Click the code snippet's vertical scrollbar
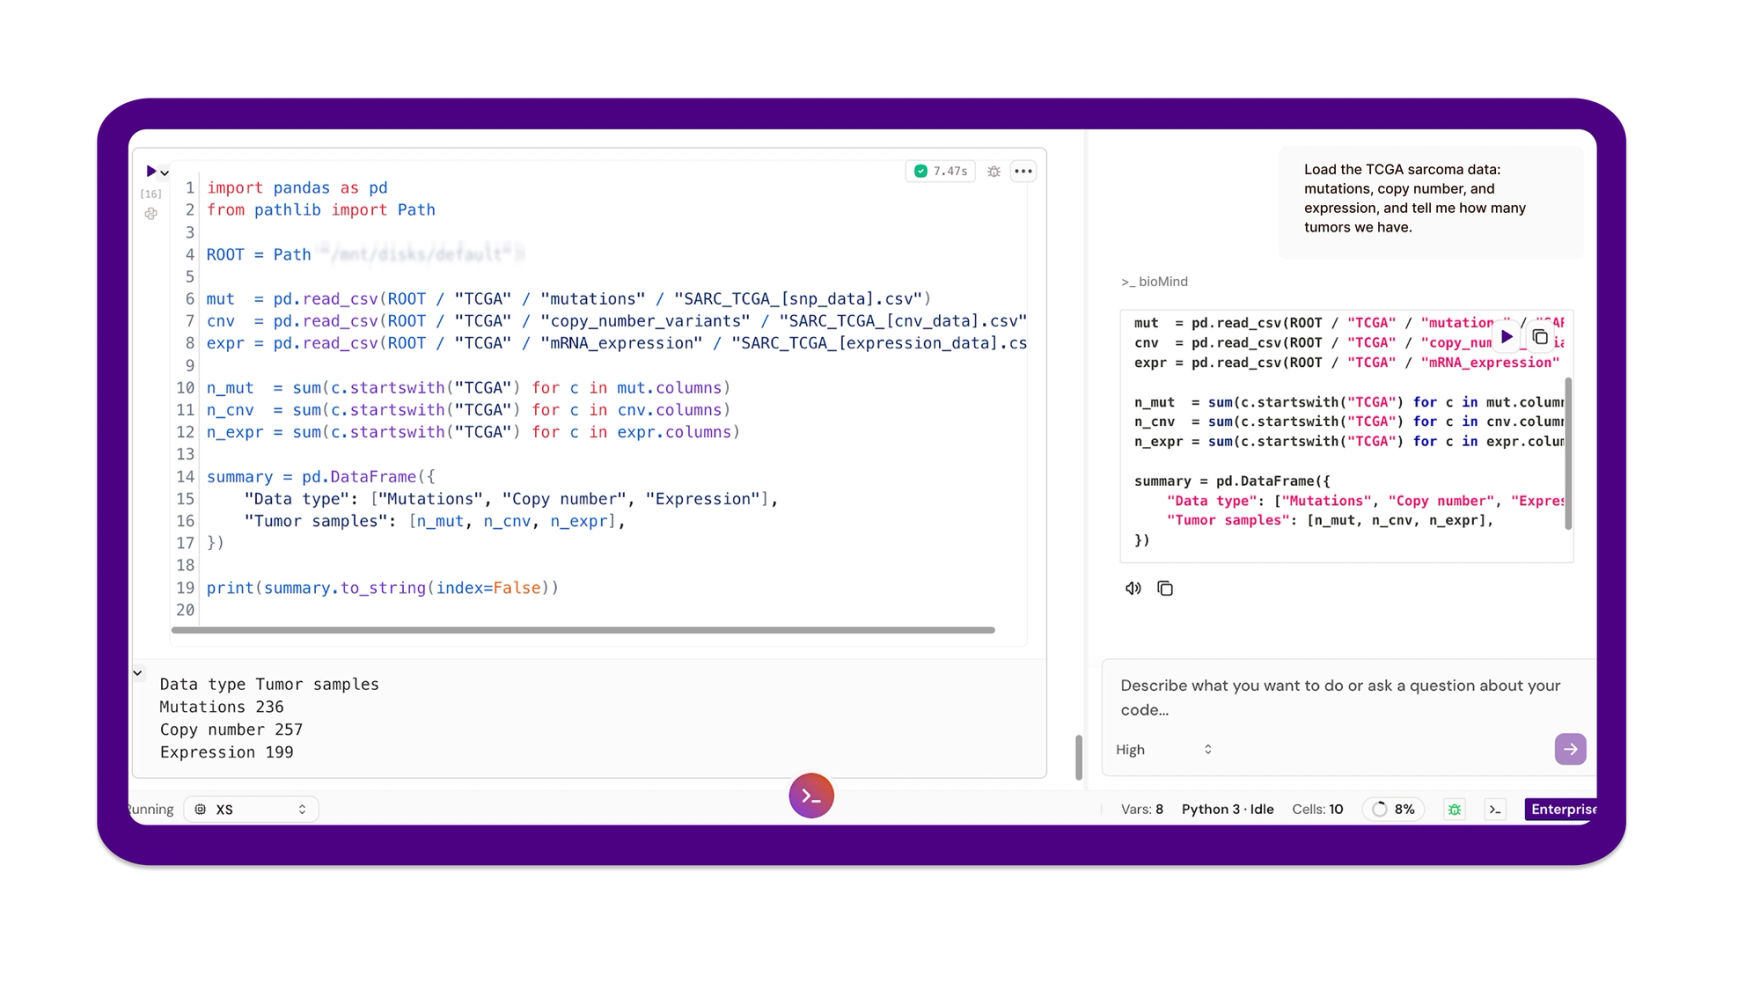Viewport: 1760px width, 990px height. click(1568, 453)
